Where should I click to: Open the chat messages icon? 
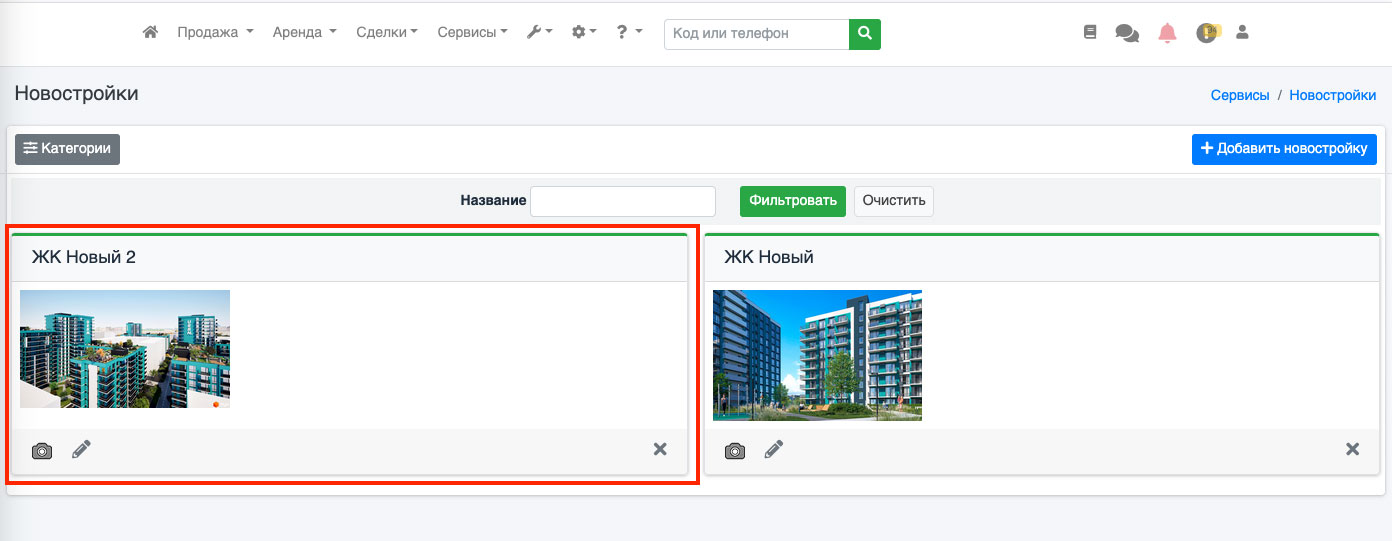[x=1127, y=33]
